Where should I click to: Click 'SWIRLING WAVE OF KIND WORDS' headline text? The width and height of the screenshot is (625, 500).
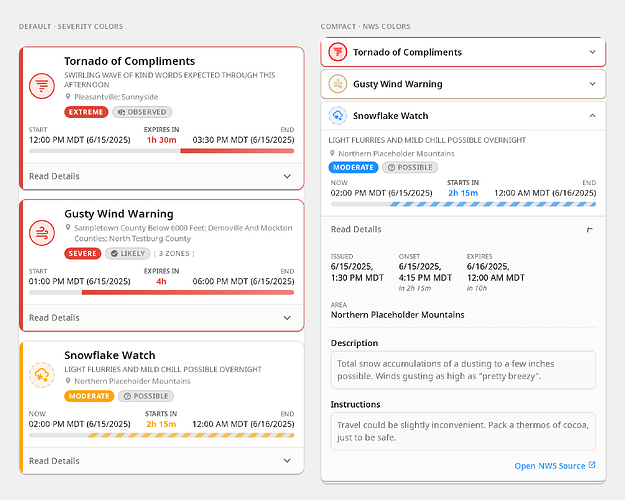[x=170, y=80]
